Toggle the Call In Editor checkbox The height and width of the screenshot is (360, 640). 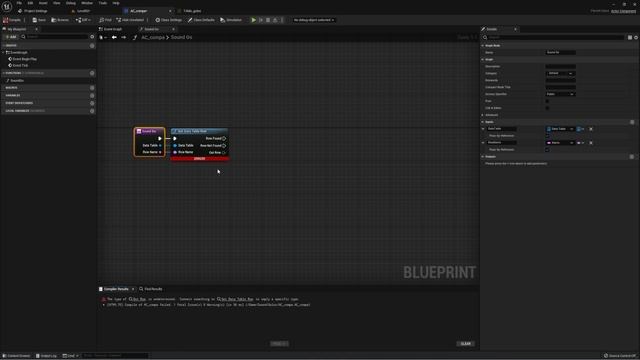[547, 108]
